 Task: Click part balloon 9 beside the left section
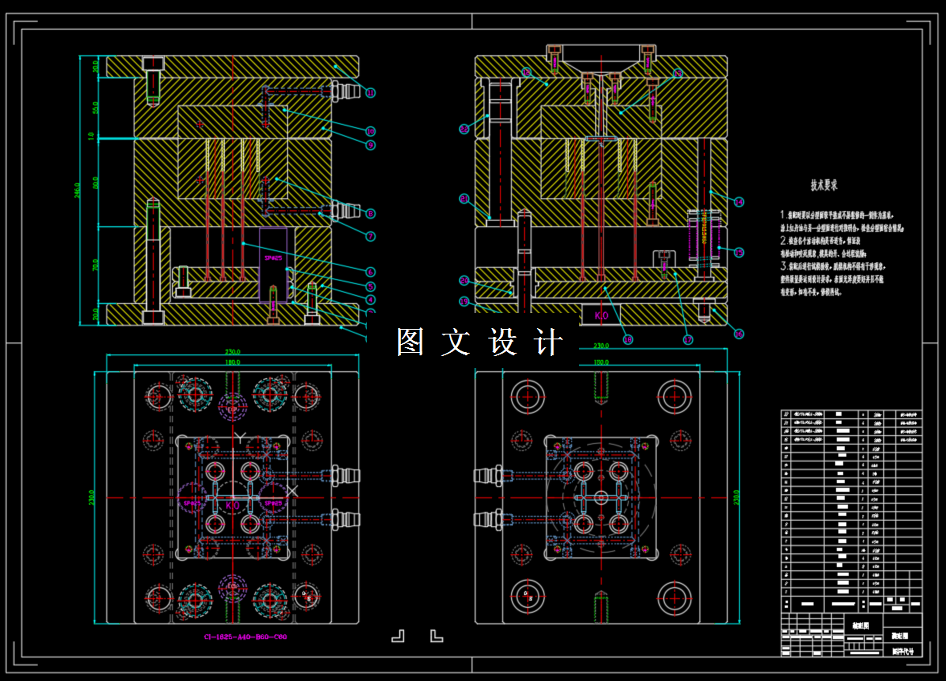coord(370,145)
